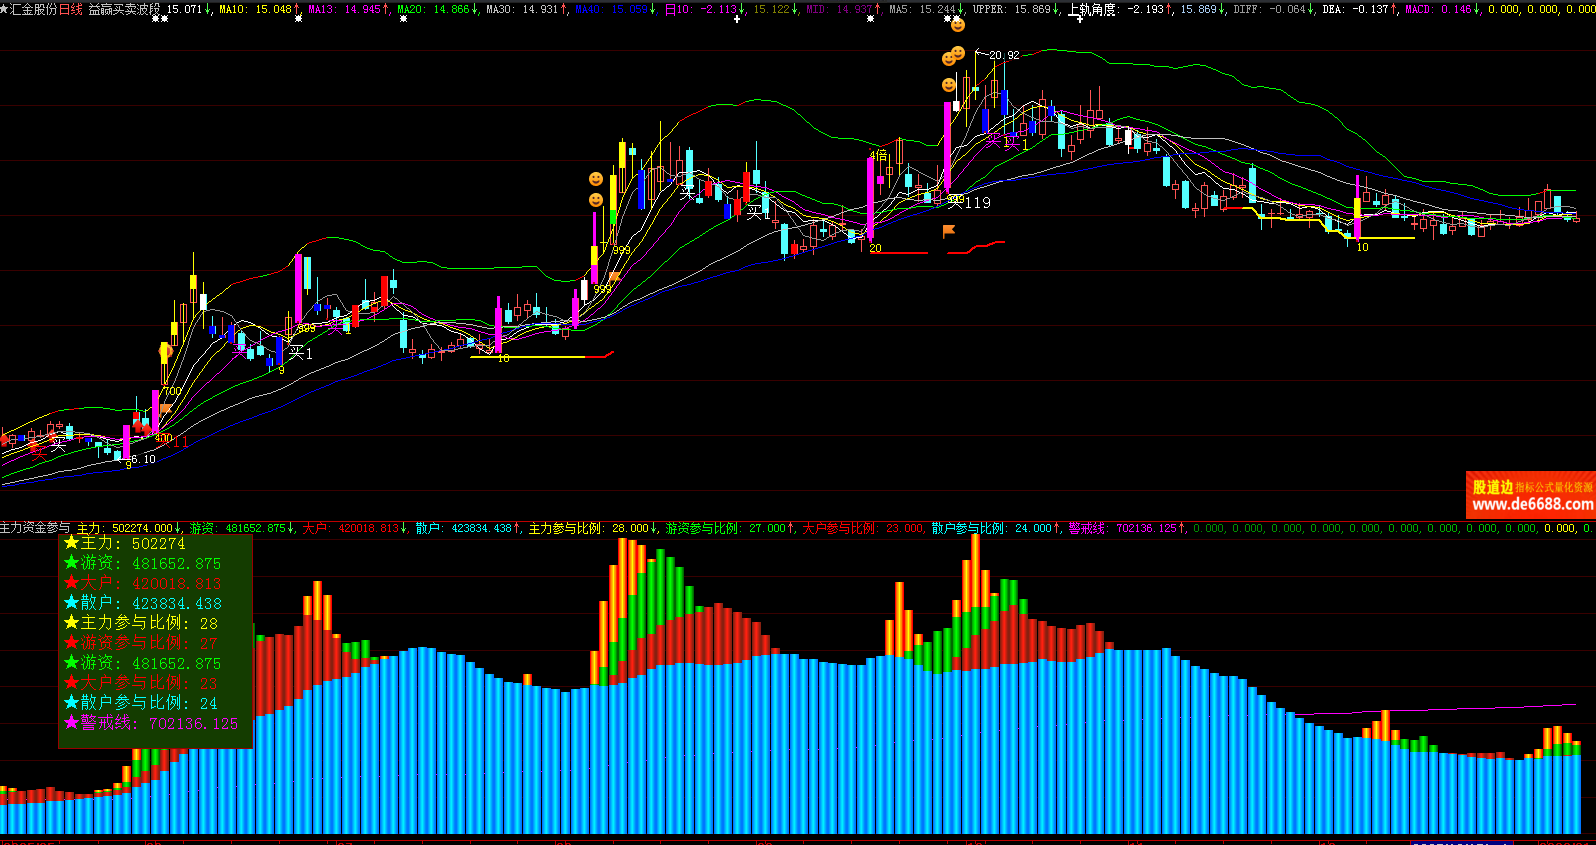Click the cyan star beside 散户: 423834.438

pos(71,603)
